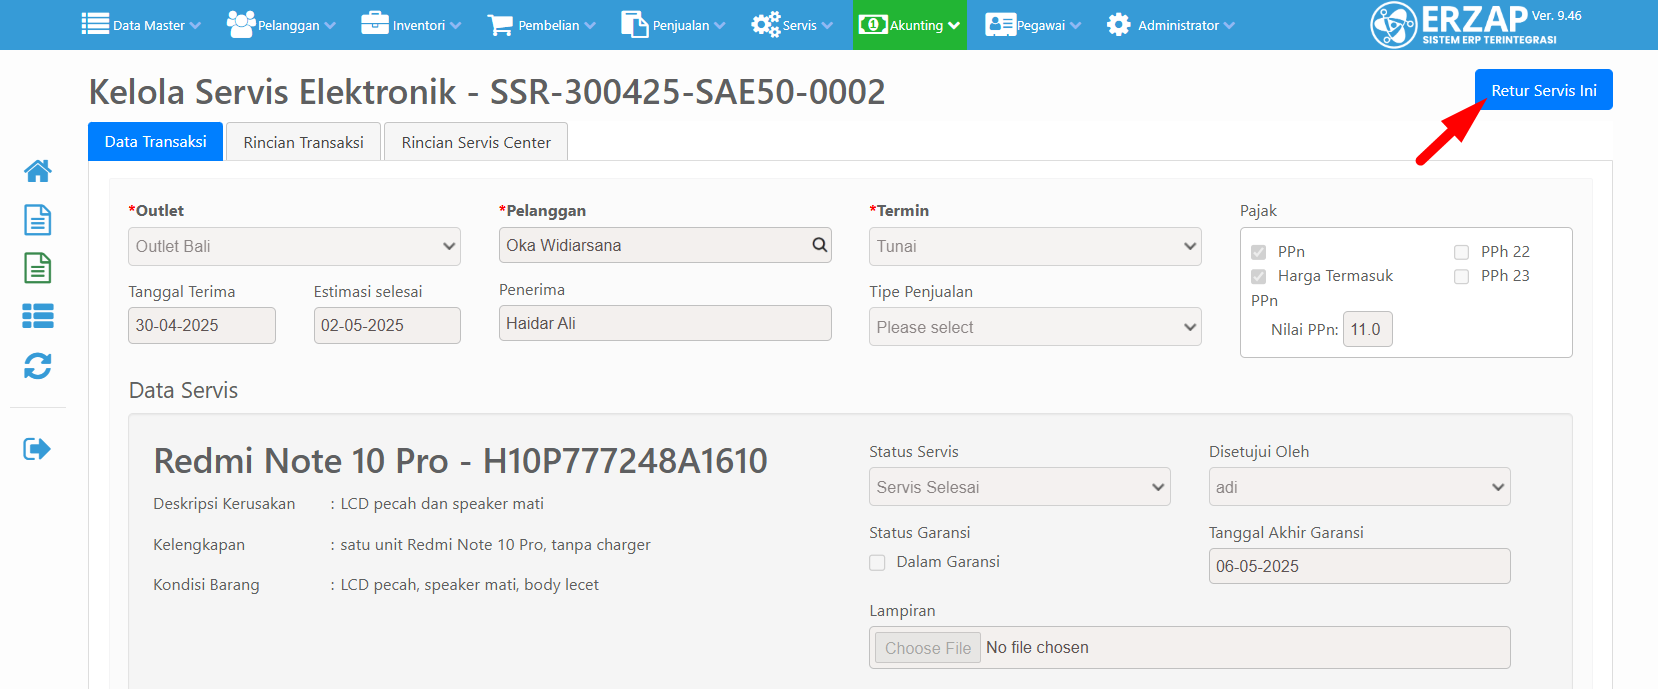Click the Retur Servis Ini button
1658x689 pixels.
(x=1544, y=90)
